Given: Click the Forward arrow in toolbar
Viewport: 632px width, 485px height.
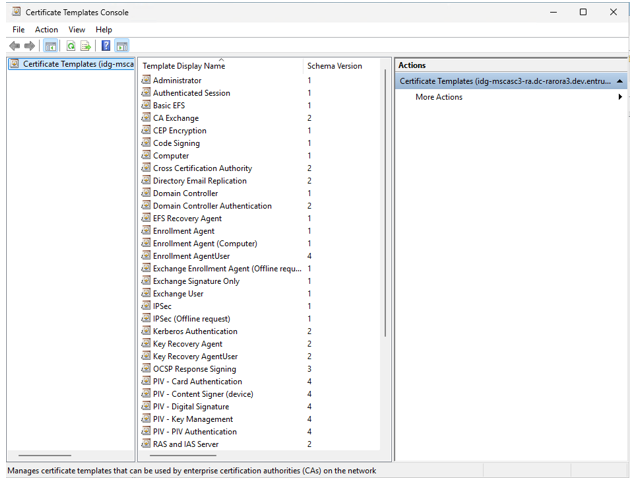Looking at the screenshot, I should (29, 46).
